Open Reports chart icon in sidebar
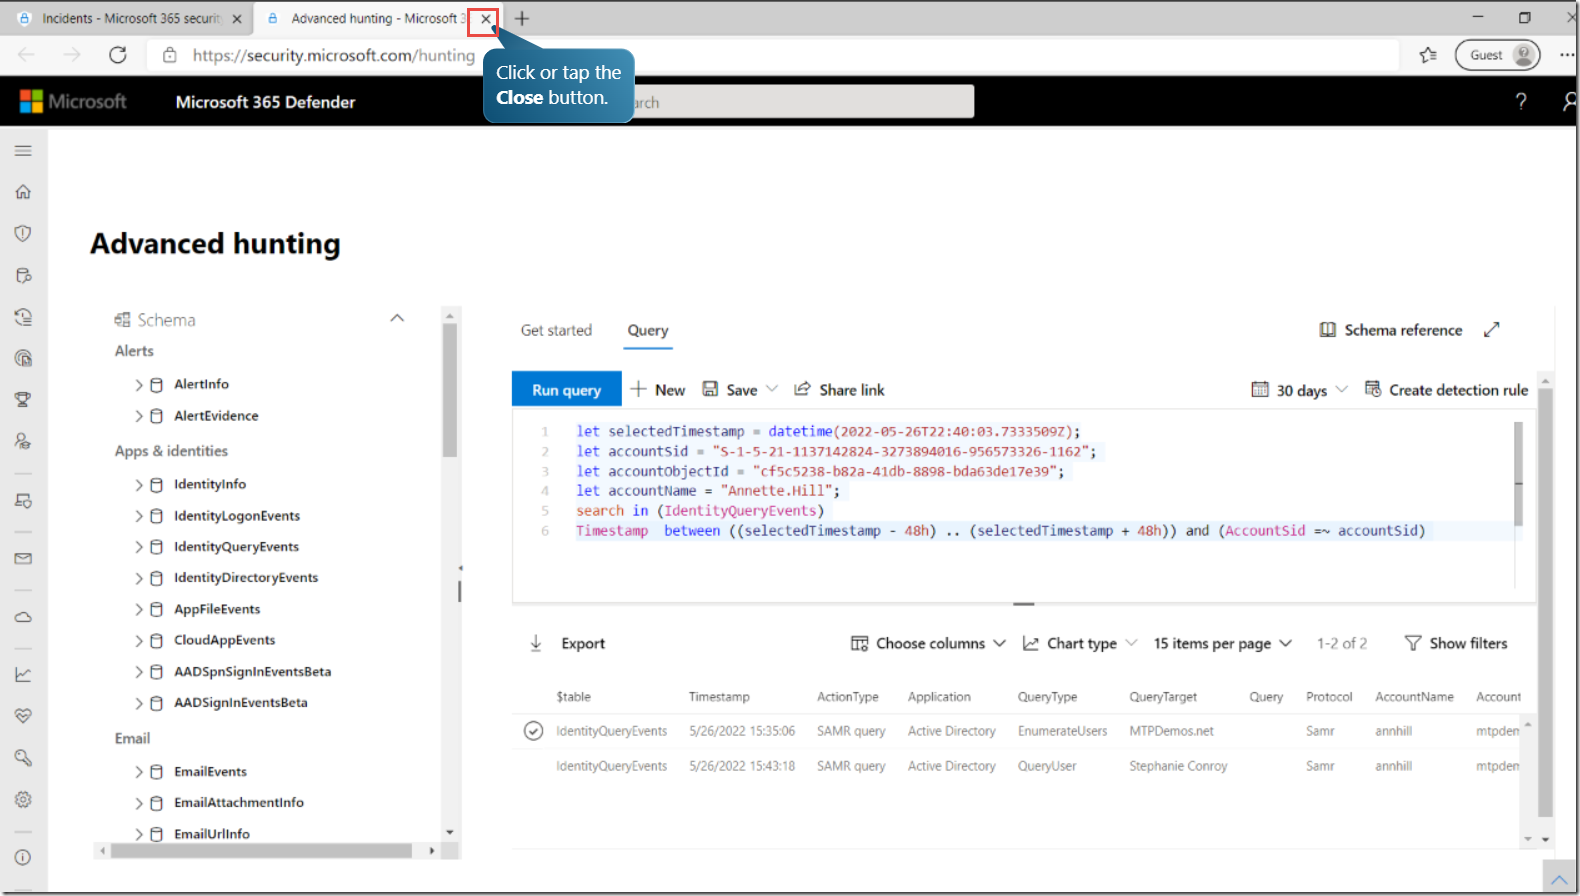Image resolution: width=1580 pixels, height=896 pixels. click(x=23, y=675)
